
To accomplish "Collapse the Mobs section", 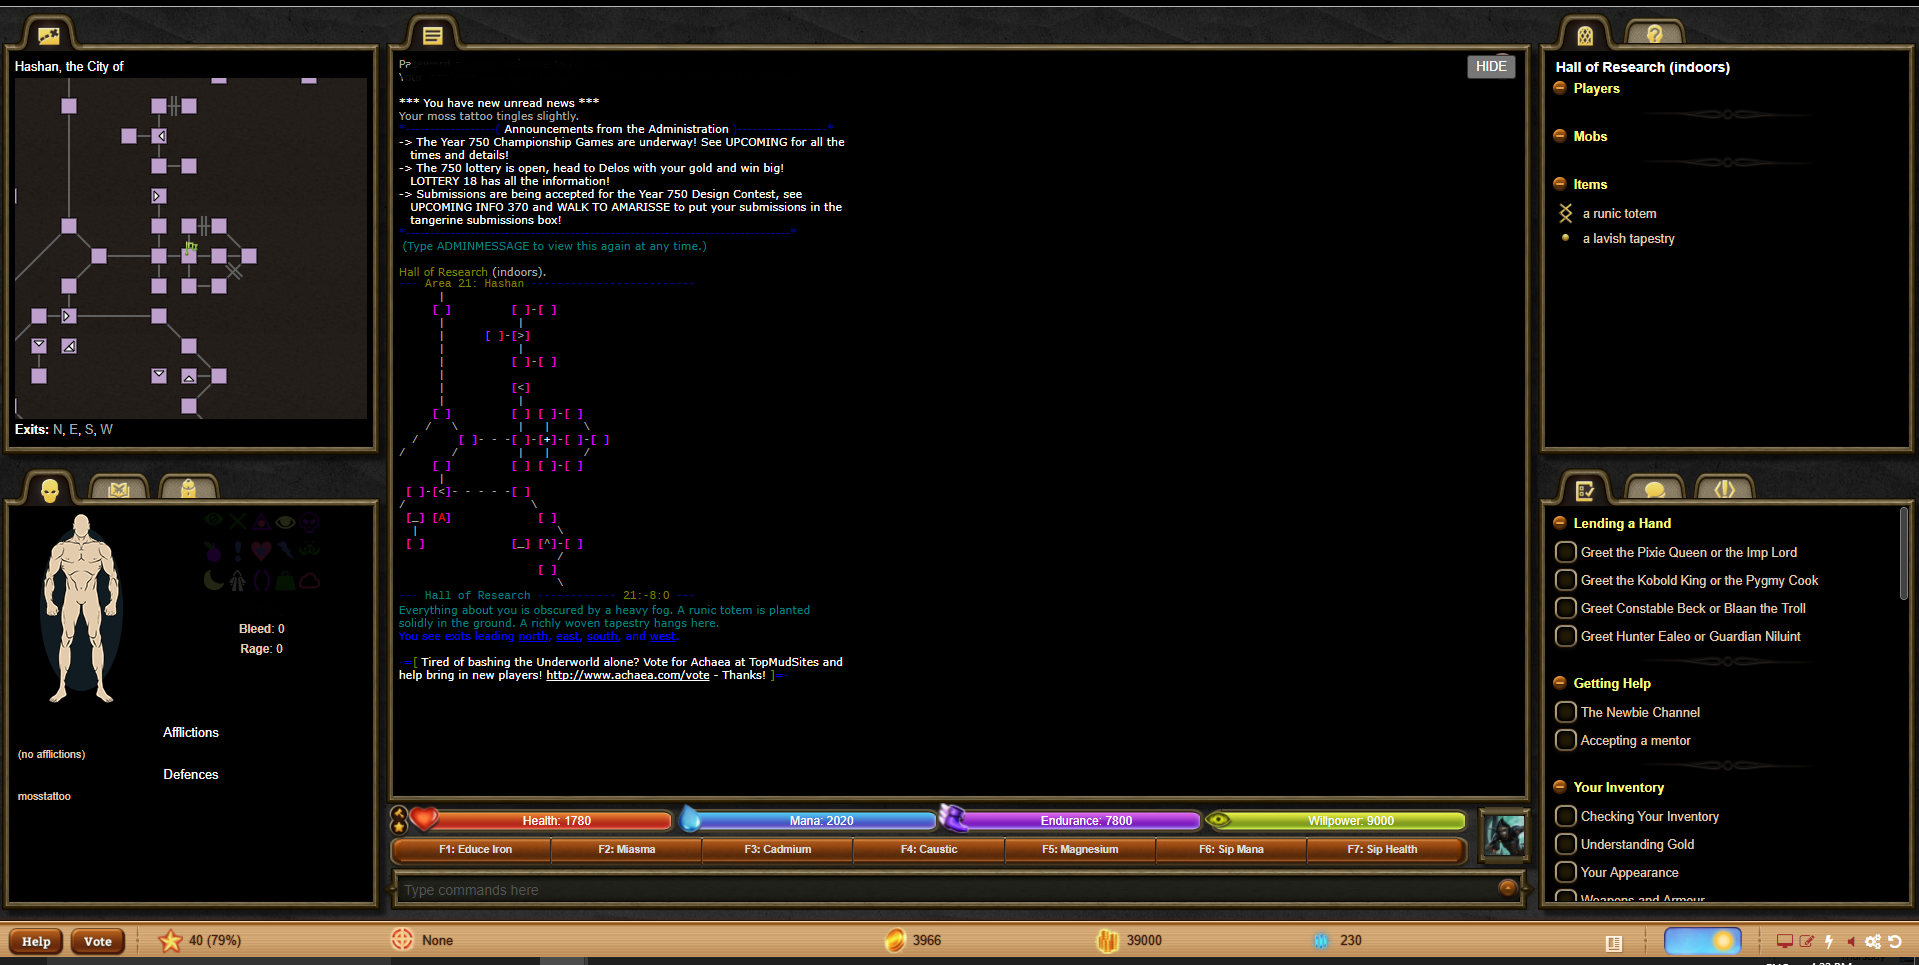I will 1559,136.
